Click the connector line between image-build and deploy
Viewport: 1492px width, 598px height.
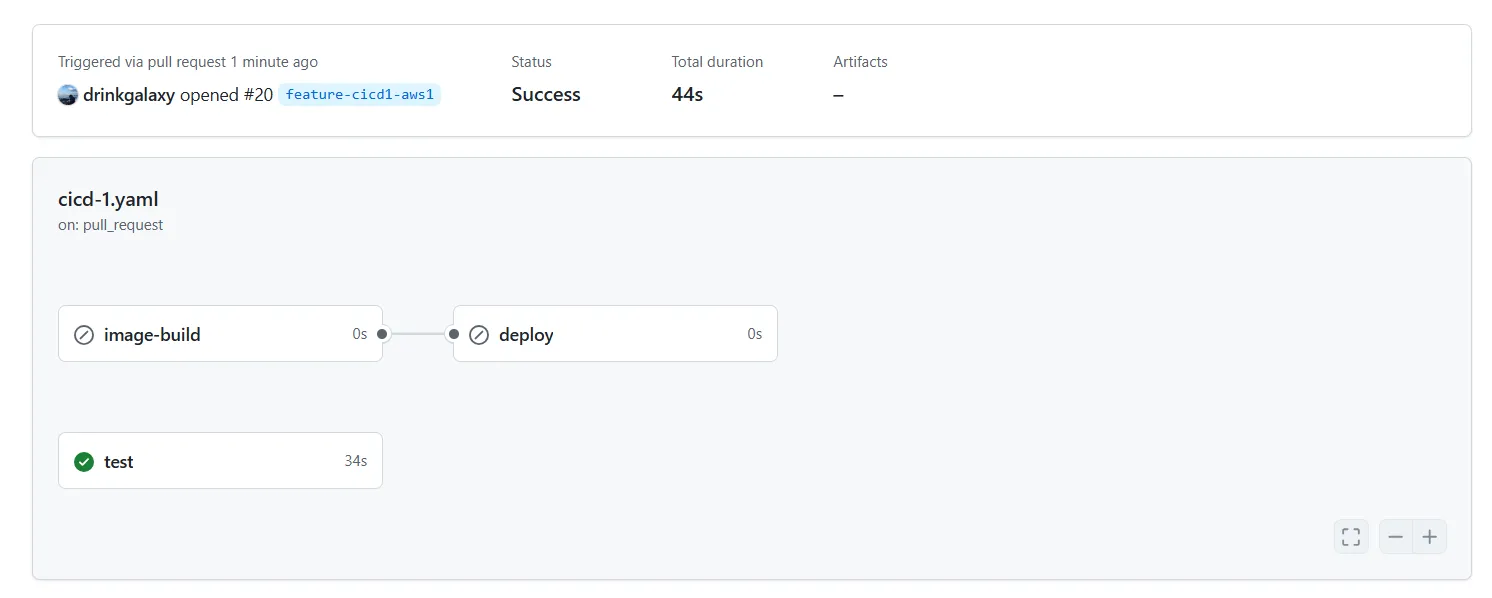(418, 334)
